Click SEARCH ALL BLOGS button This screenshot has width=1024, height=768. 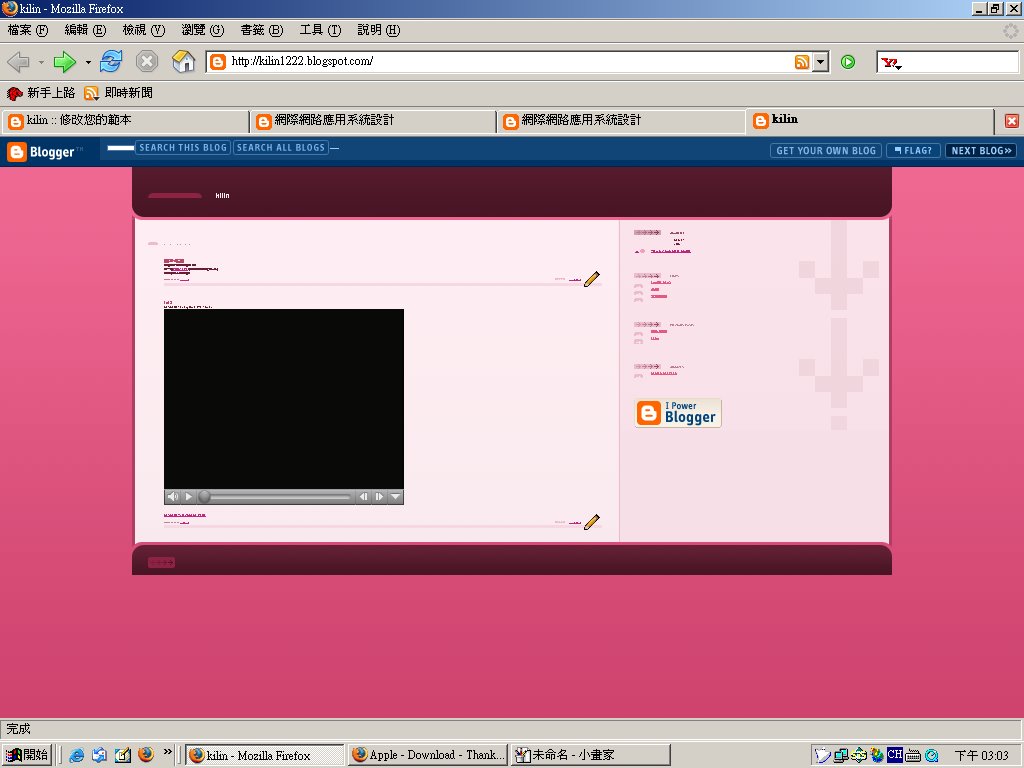pyautogui.click(x=281, y=148)
